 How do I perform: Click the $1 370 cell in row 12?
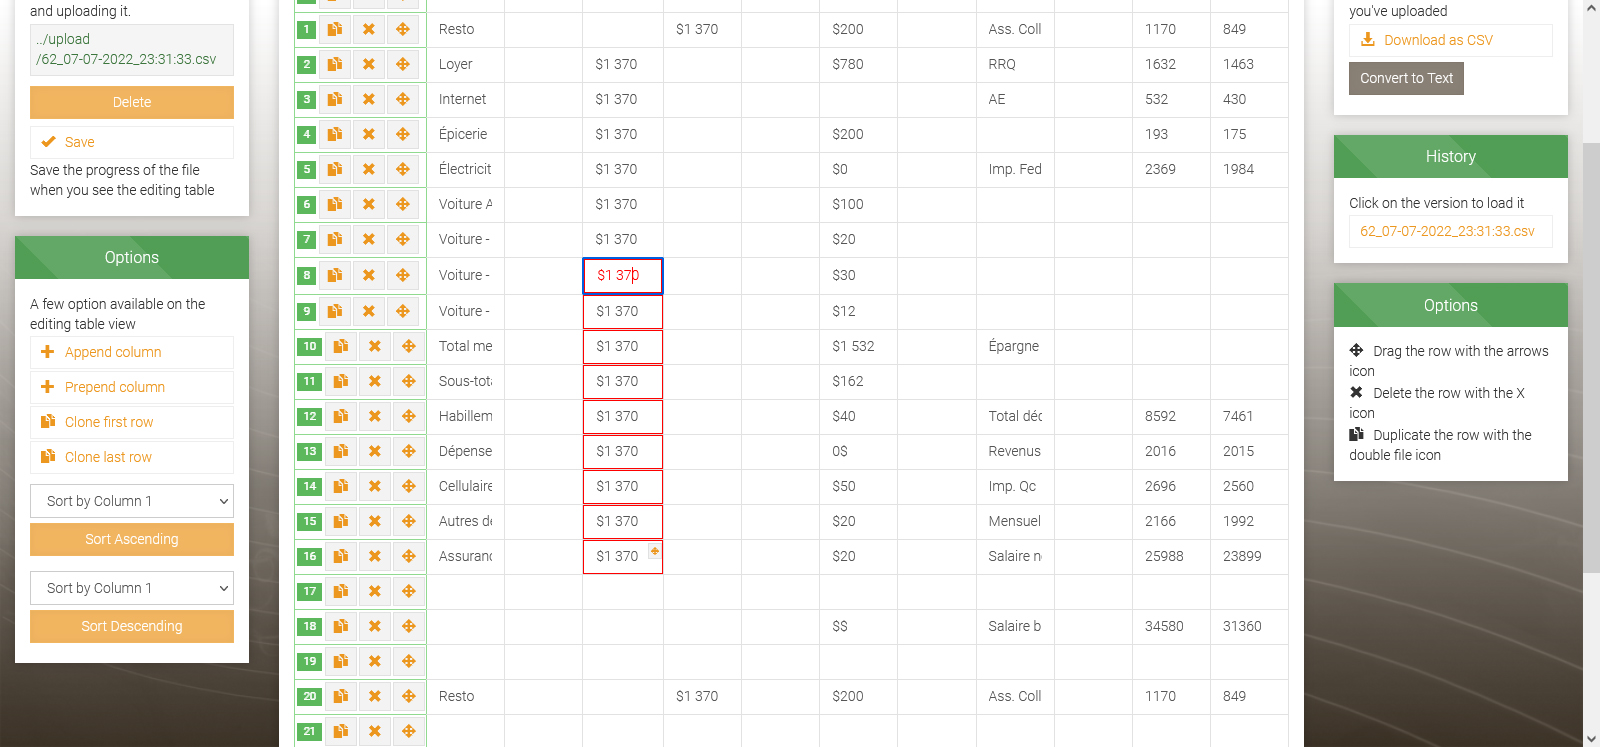tap(622, 416)
